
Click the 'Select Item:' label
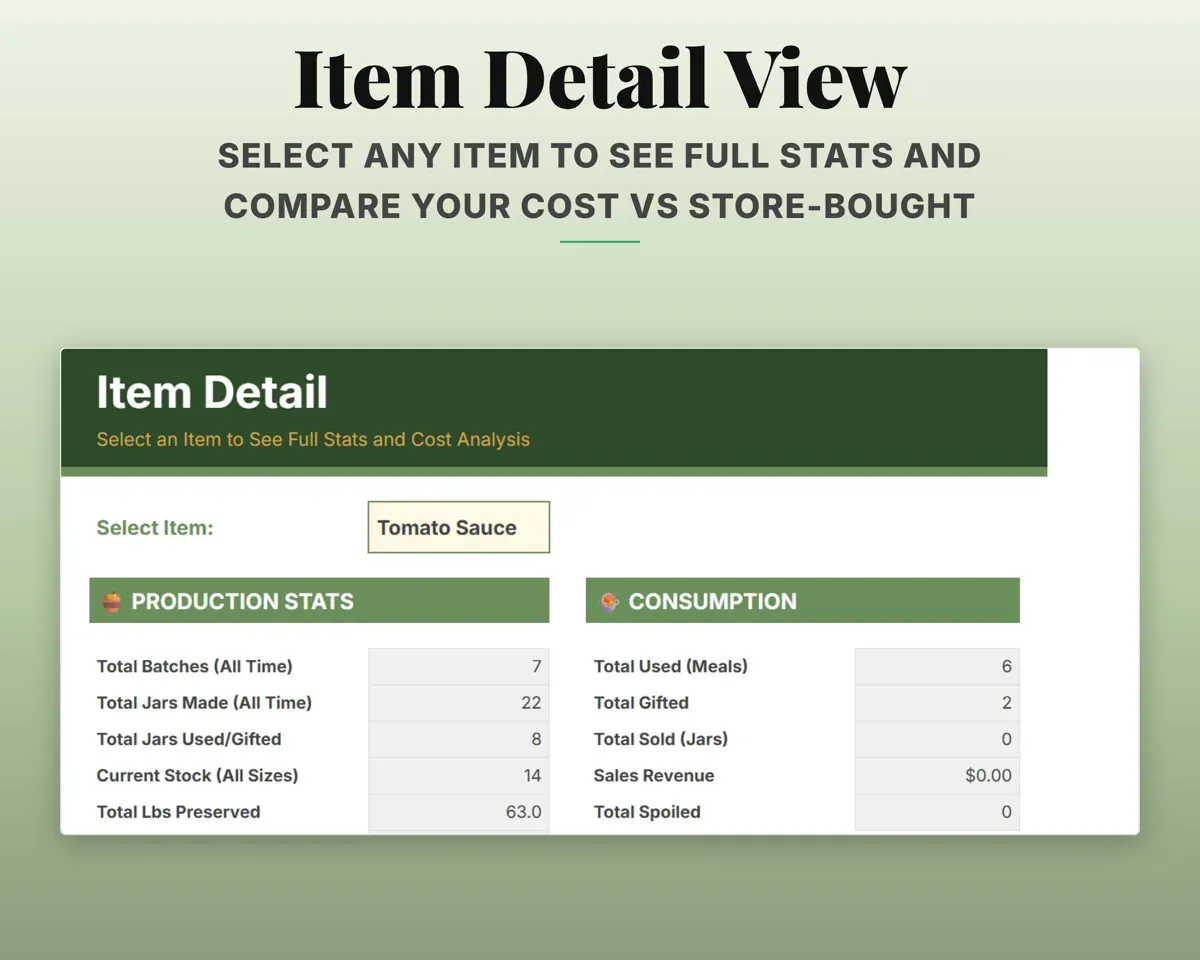(x=155, y=528)
